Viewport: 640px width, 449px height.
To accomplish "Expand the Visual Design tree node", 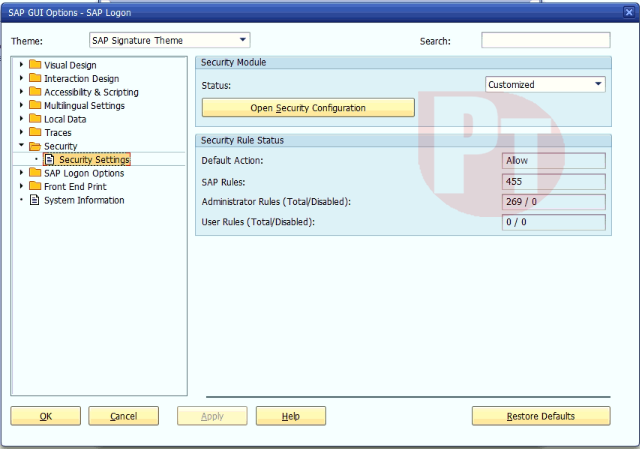I will coord(21,64).
